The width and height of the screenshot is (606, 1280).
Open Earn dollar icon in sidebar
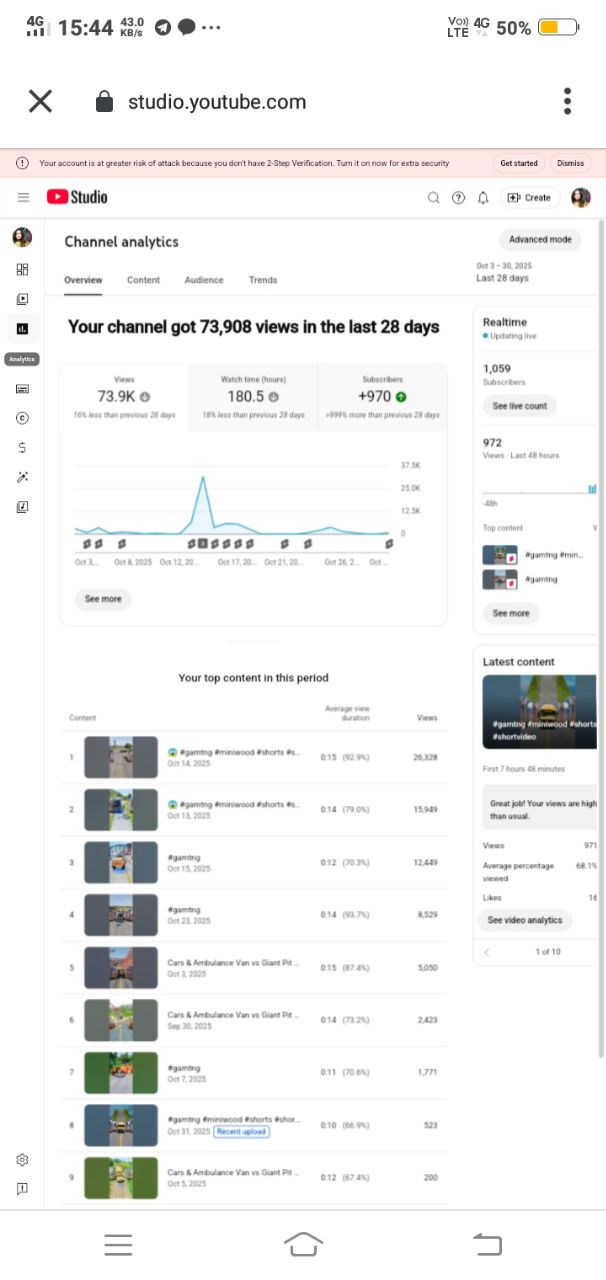(x=22, y=447)
